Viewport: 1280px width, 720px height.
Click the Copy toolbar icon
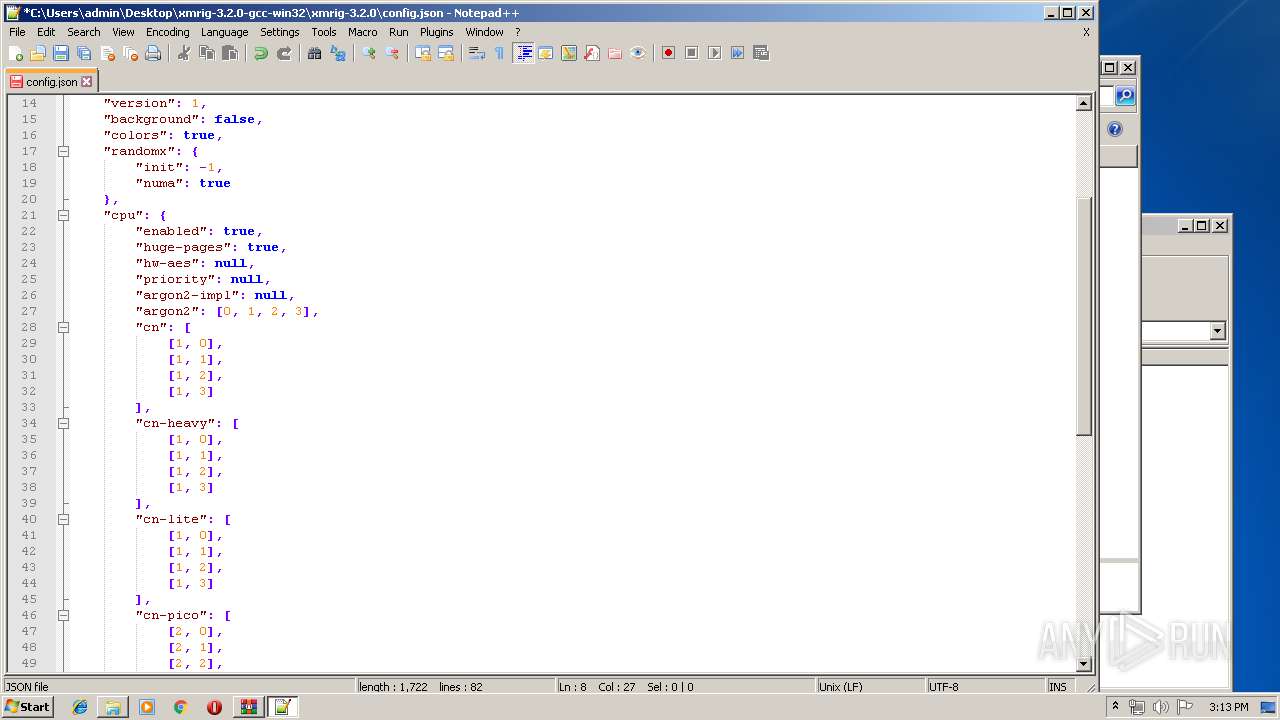point(207,53)
